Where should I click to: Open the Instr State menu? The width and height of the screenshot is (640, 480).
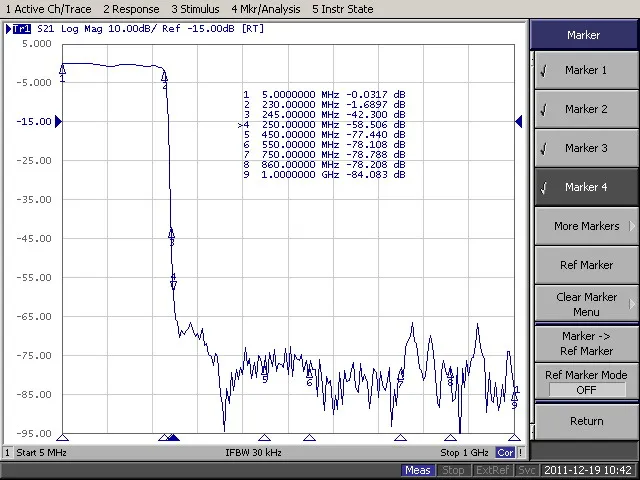(342, 9)
